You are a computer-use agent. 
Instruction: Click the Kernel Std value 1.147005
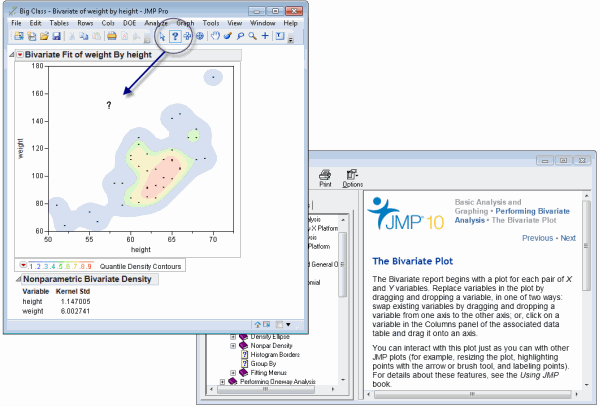(x=75, y=302)
